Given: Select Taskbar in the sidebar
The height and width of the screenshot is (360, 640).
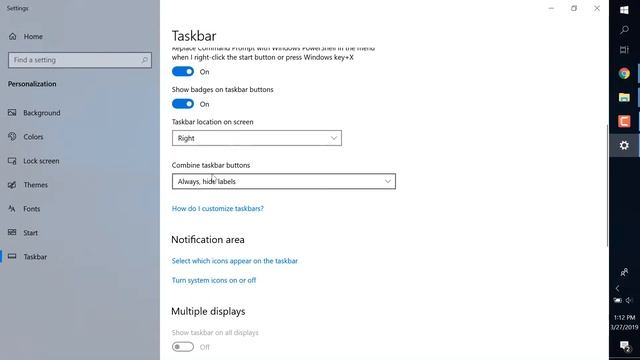Looking at the screenshot, I should [x=35, y=257].
